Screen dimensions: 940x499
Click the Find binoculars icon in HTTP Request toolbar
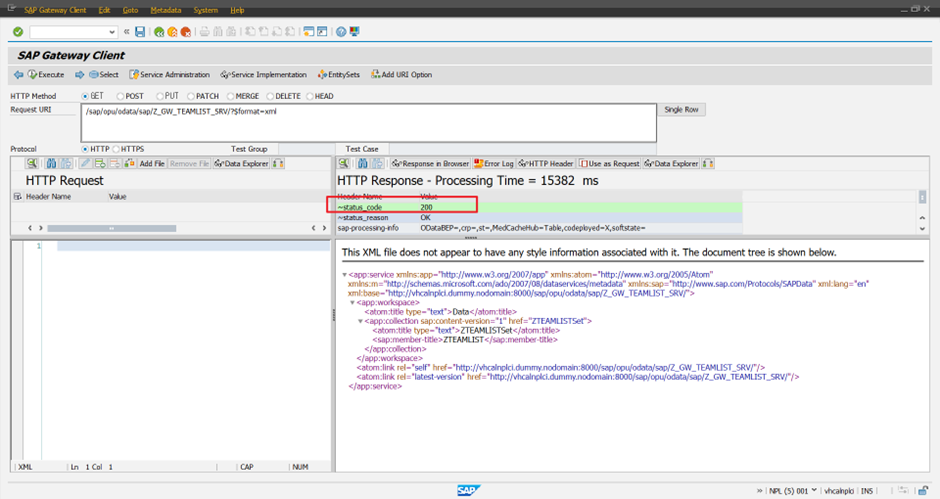point(52,163)
